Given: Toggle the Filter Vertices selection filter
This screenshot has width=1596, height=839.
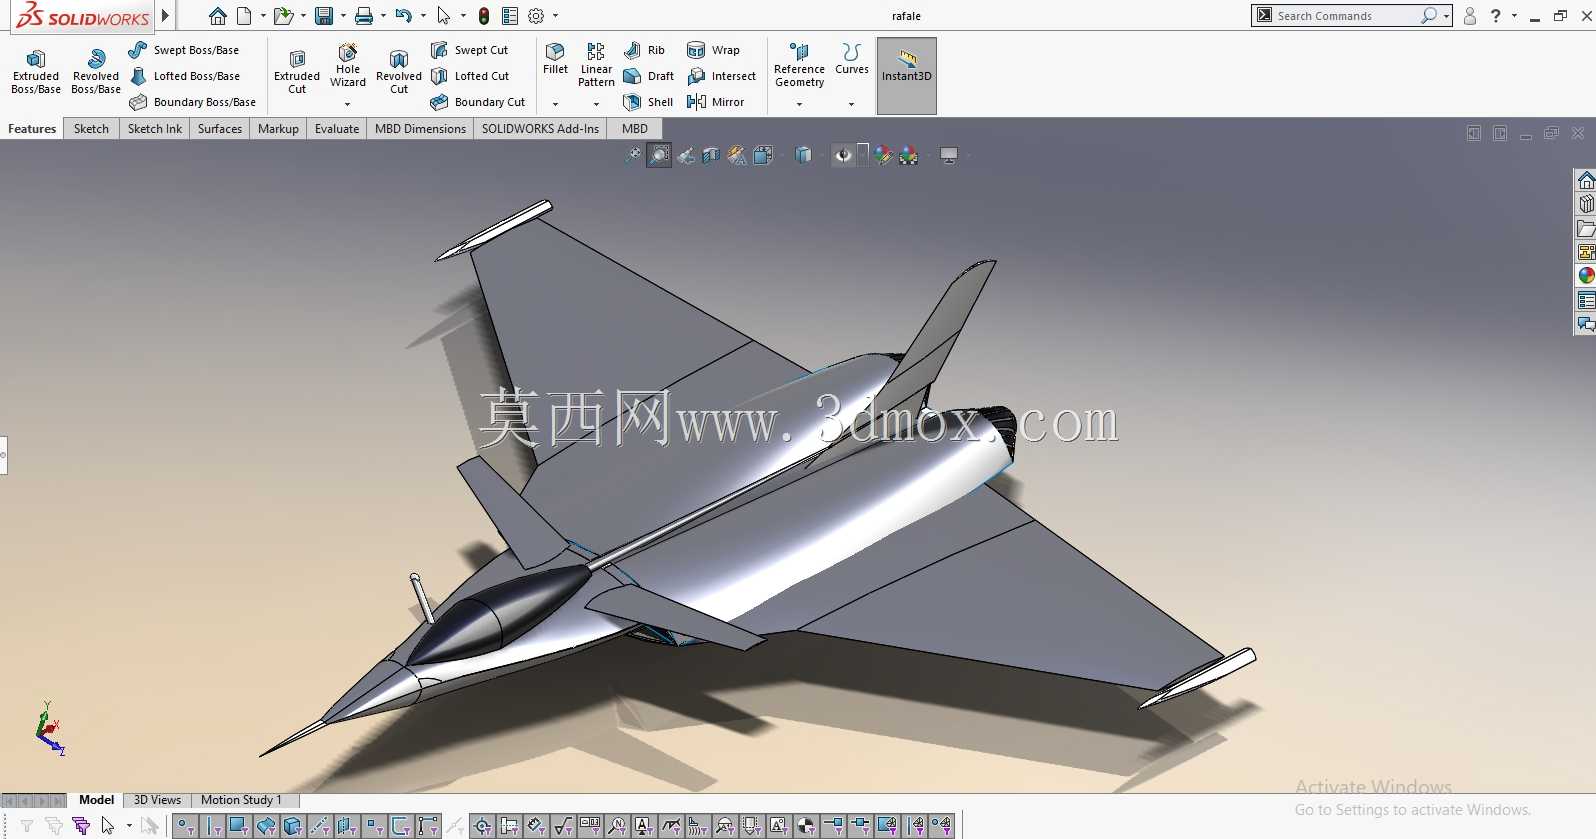Looking at the screenshot, I should tap(185, 826).
